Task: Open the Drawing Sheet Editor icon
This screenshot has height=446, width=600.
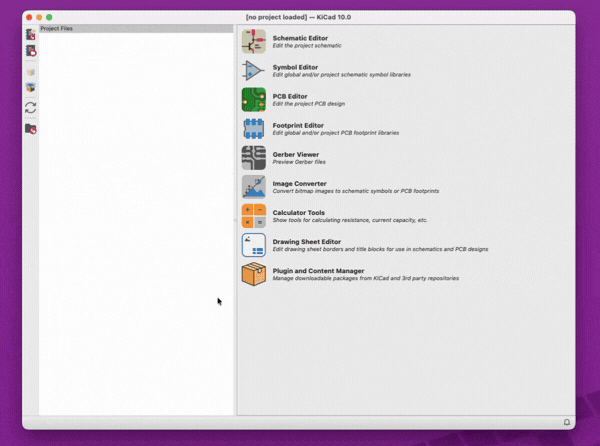Action: (254, 245)
